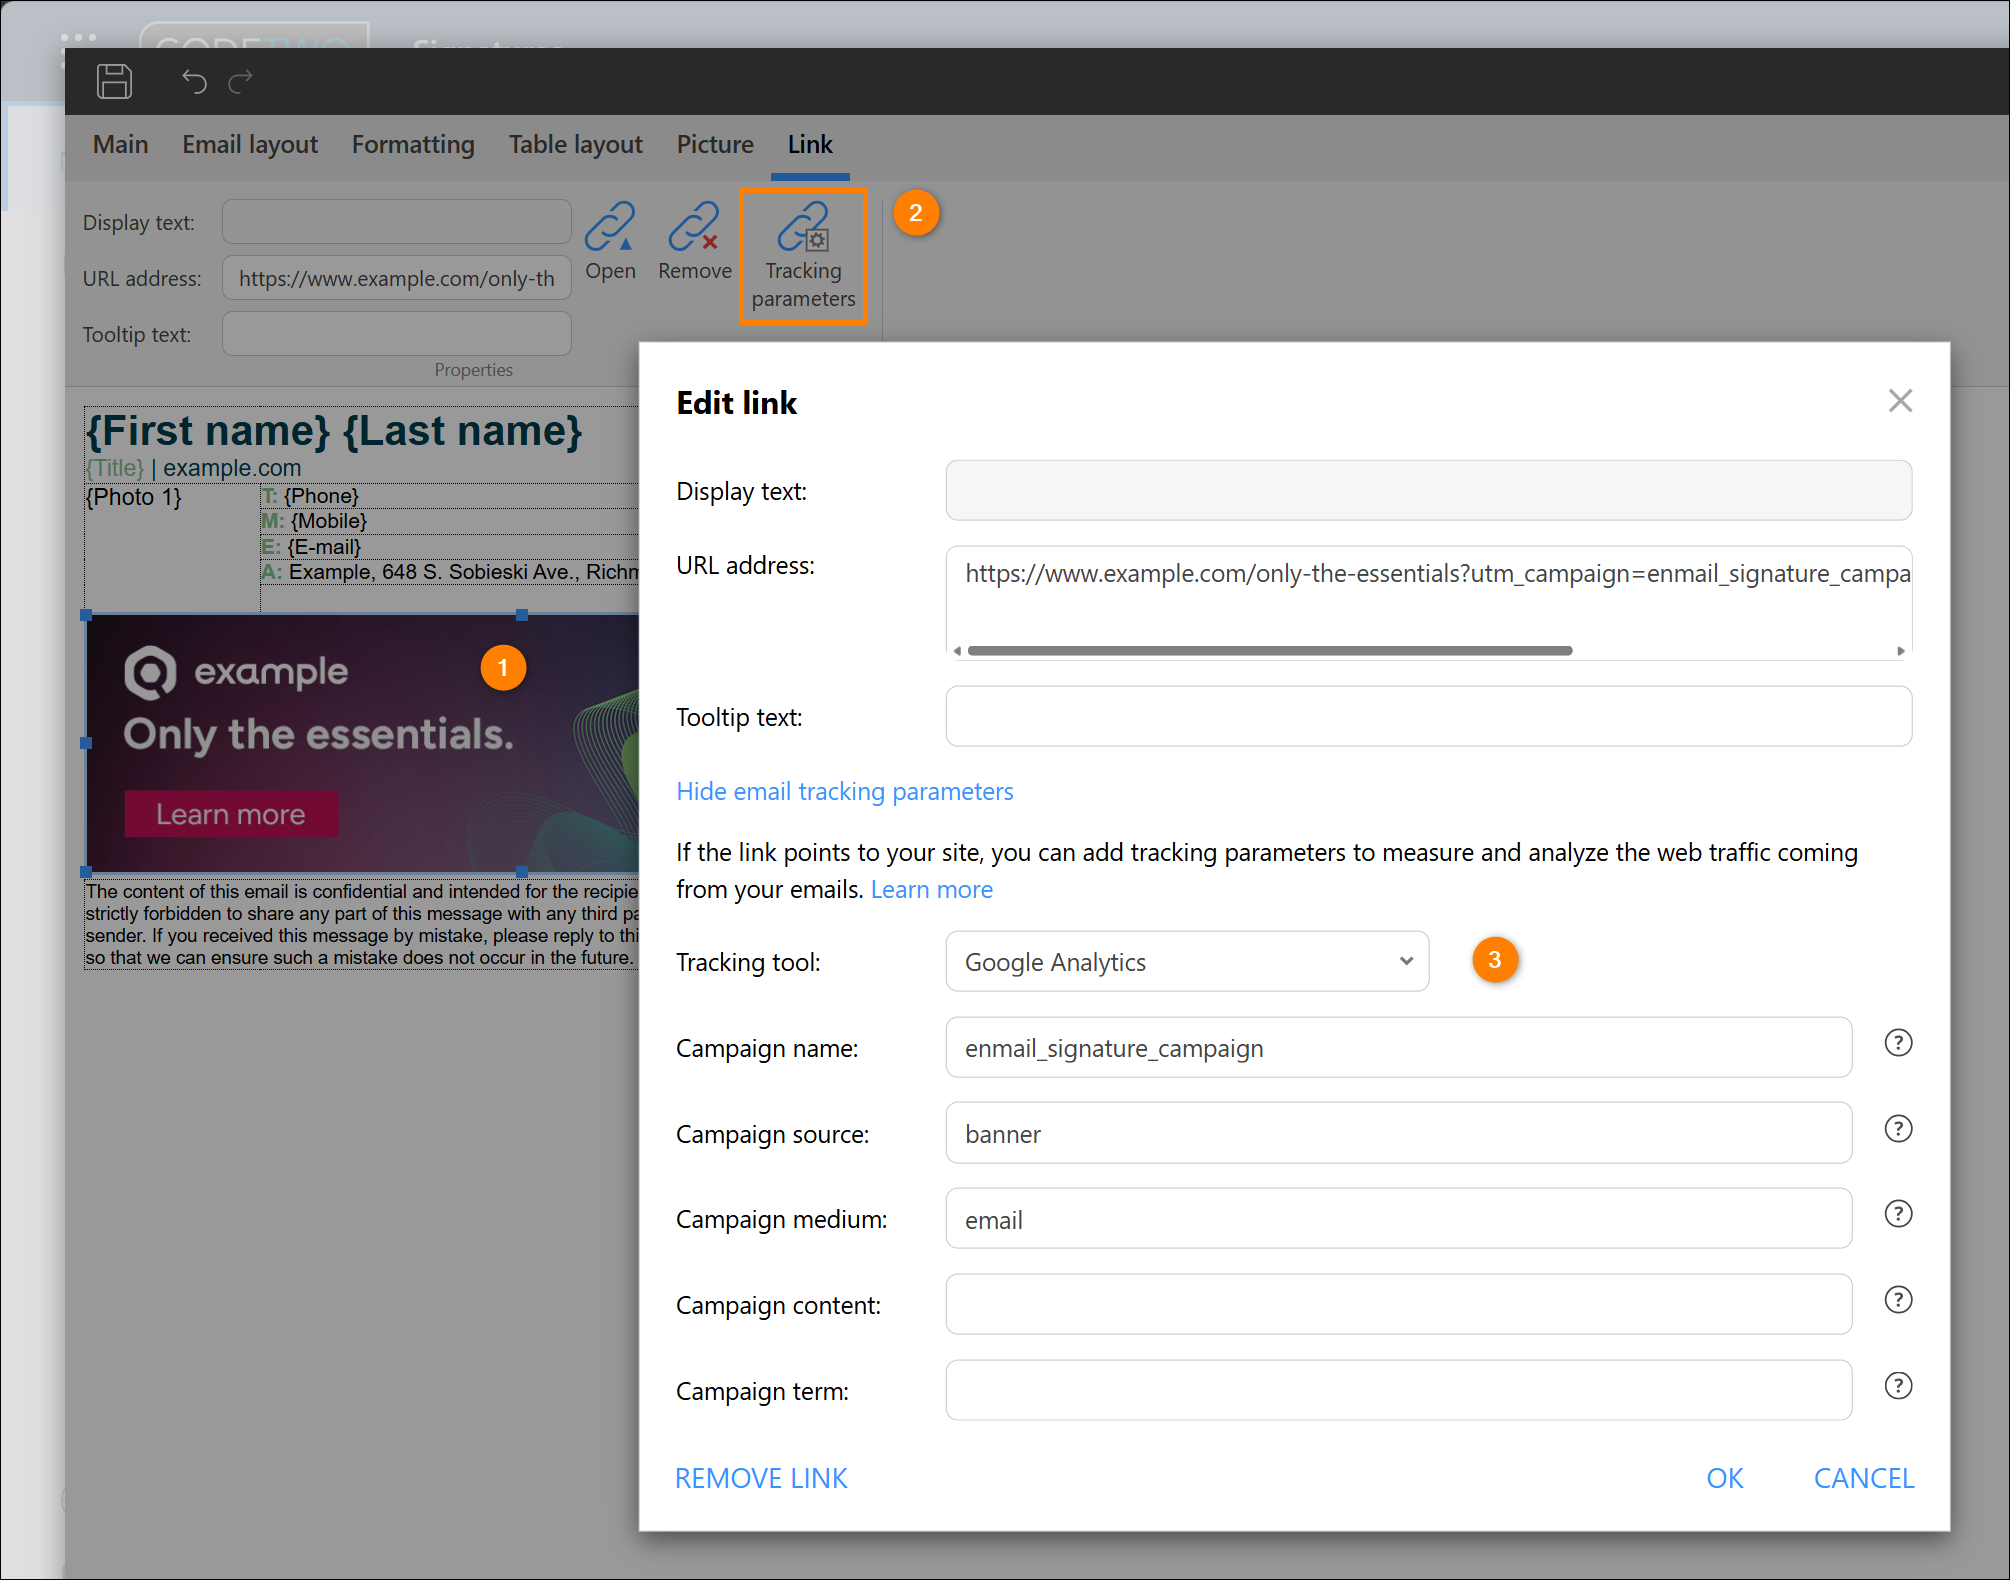Close the Edit link dialog
The image size is (2010, 1580).
pyautogui.click(x=1900, y=401)
